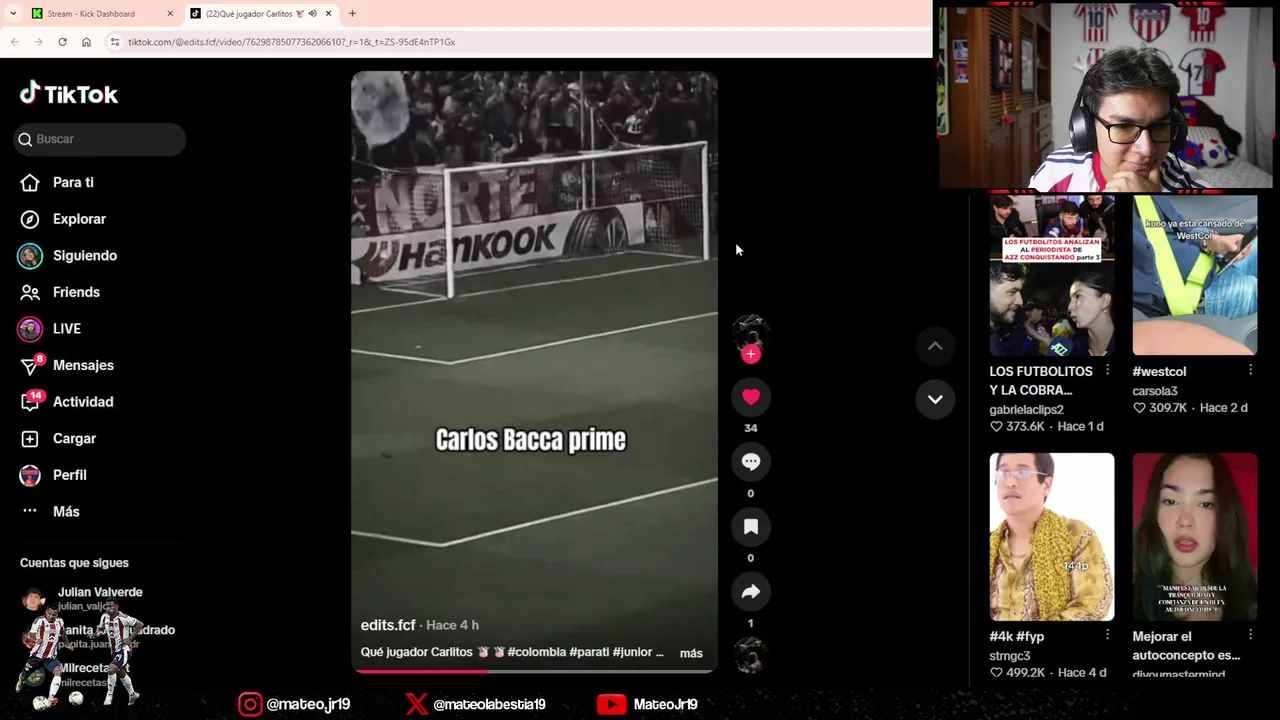Click the Buscar search field

pyautogui.click(x=100, y=139)
